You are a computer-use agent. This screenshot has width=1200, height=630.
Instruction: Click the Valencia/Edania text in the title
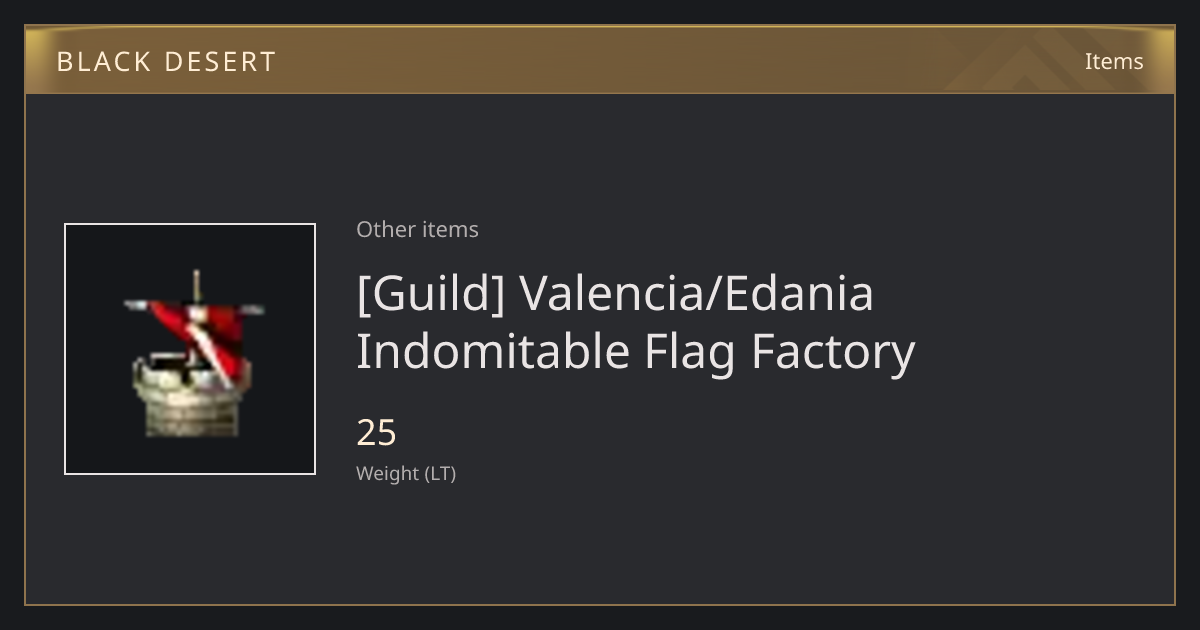pos(697,293)
